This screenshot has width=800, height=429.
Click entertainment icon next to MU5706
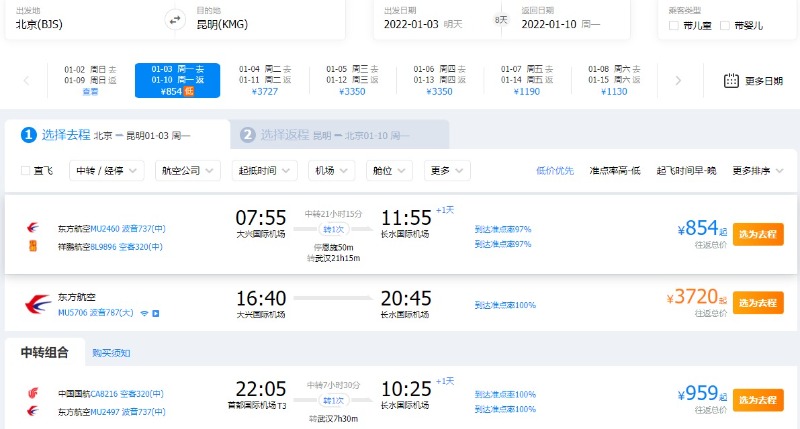[156, 313]
